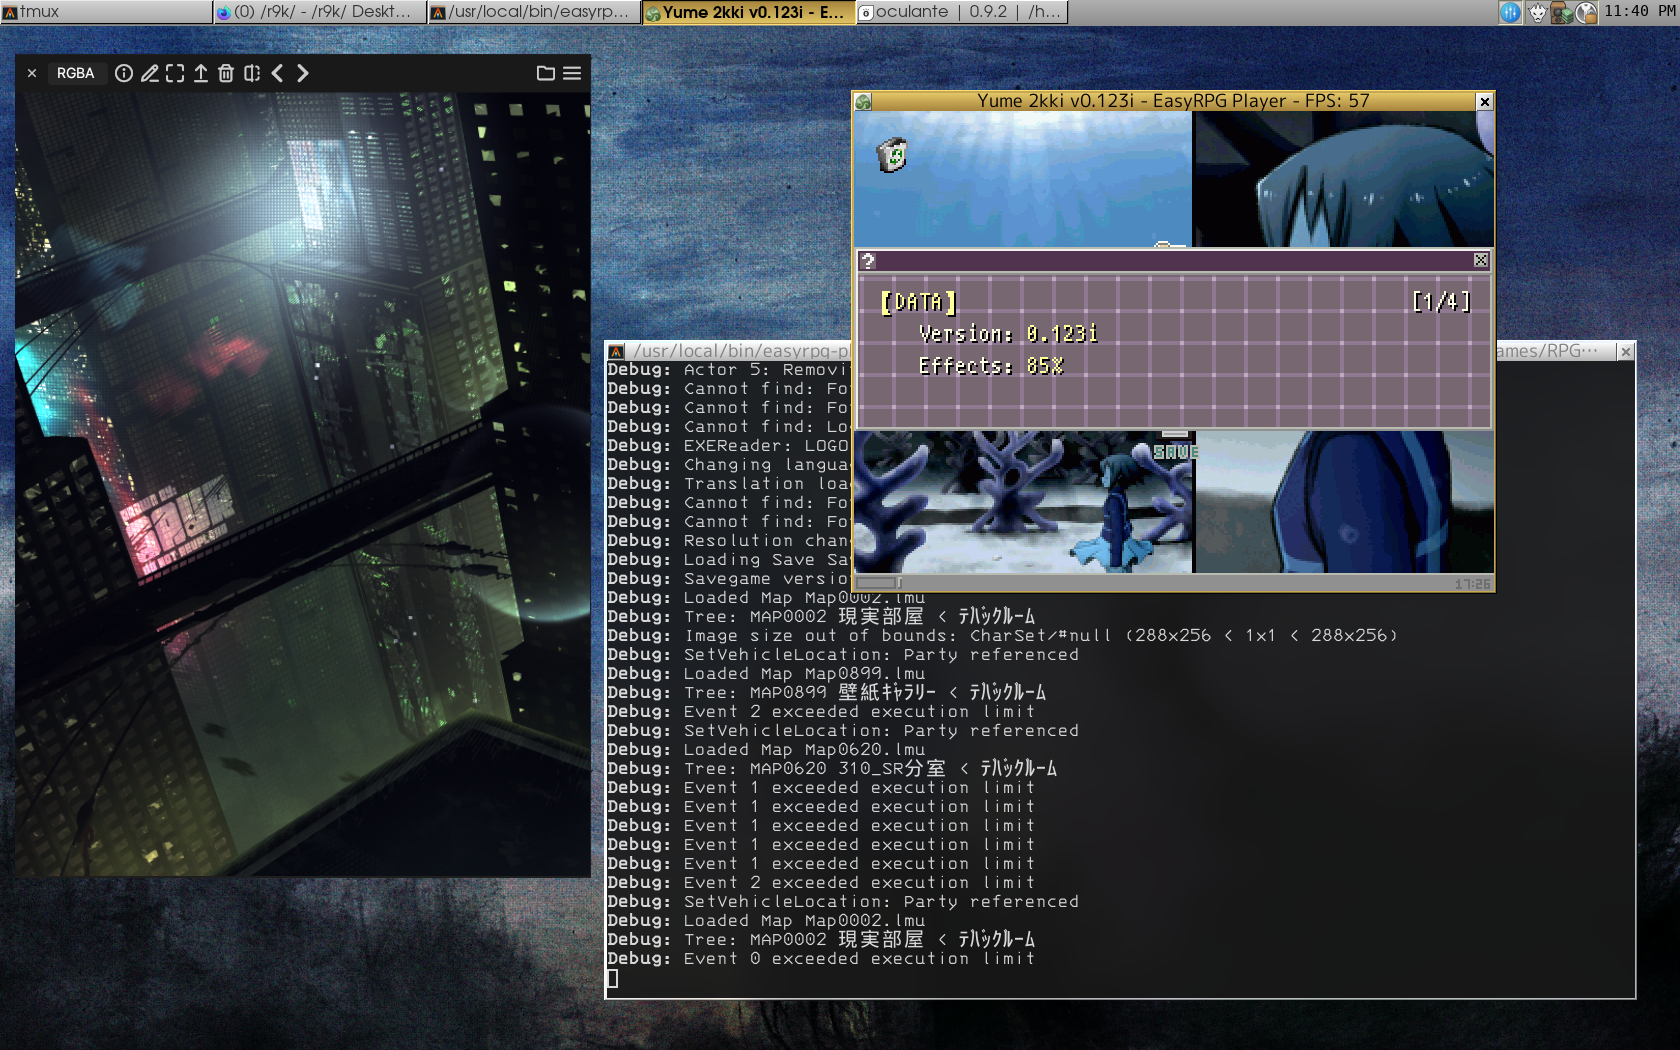Image resolution: width=1680 pixels, height=1050 pixels.
Task: Click the upload/export arrow icon in oculante
Action: pos(201,73)
